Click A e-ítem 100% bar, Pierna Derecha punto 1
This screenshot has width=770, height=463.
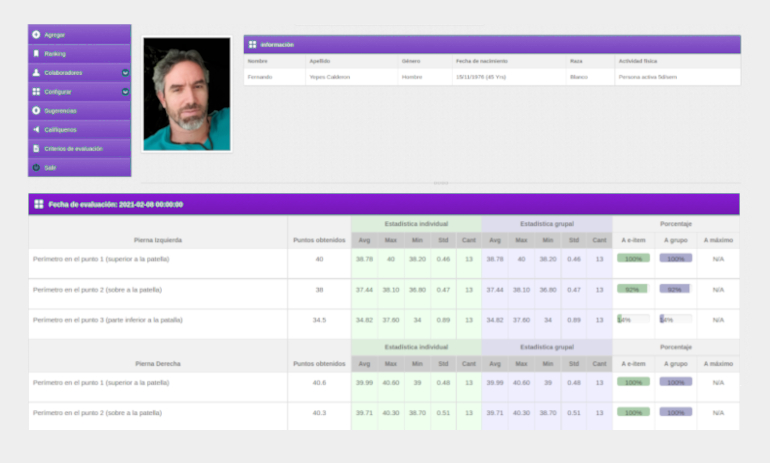[633, 382]
